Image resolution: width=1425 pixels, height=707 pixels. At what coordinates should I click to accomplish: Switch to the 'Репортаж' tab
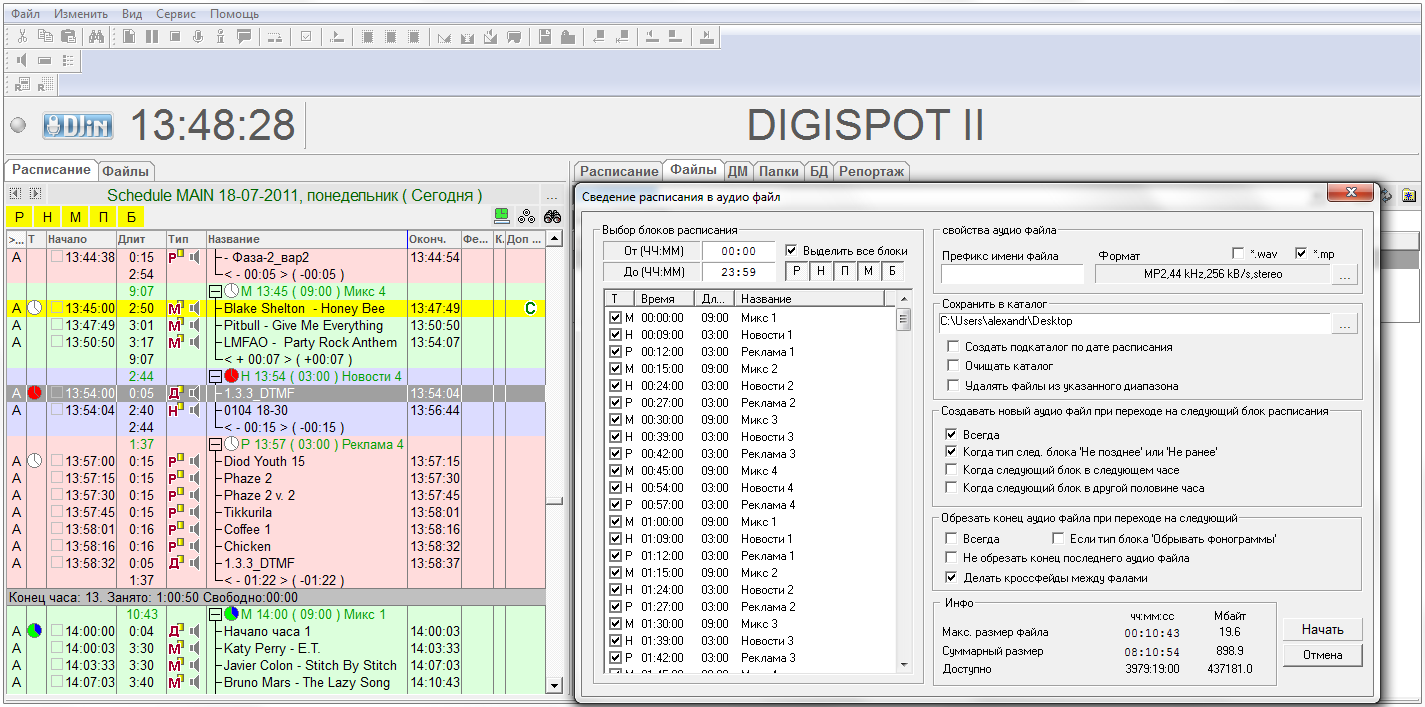pyautogui.click(x=871, y=171)
